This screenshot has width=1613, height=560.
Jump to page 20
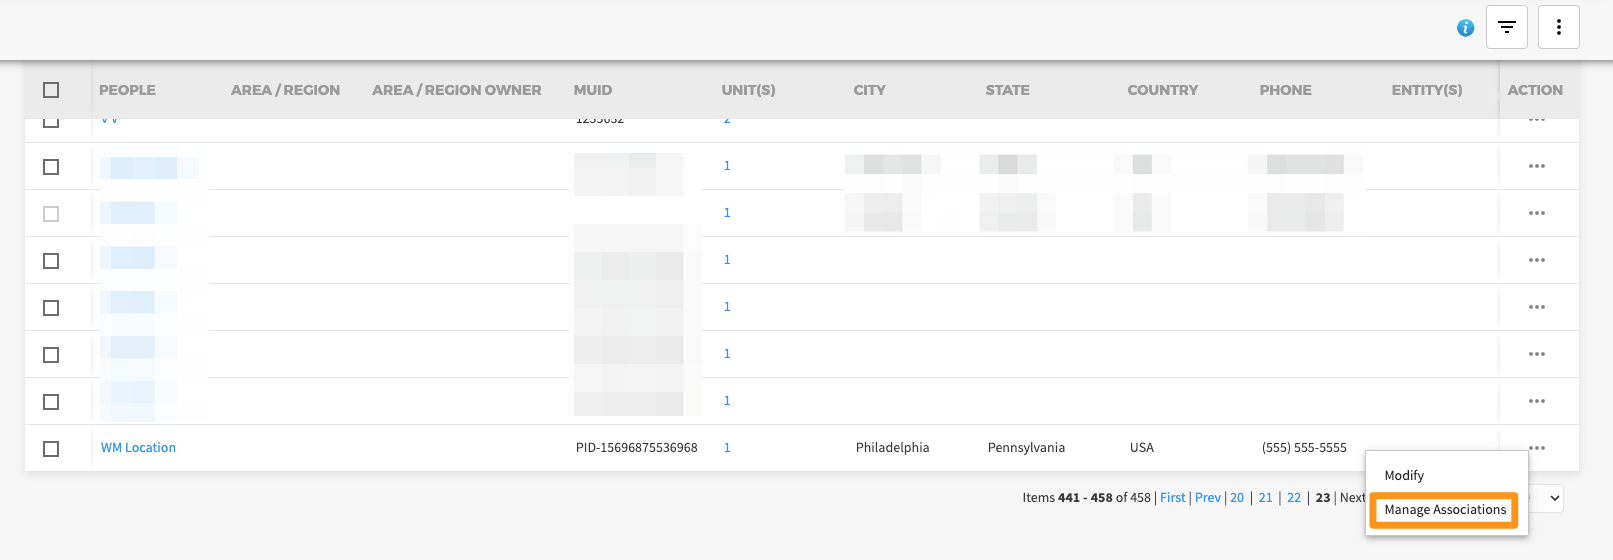pyautogui.click(x=1237, y=498)
